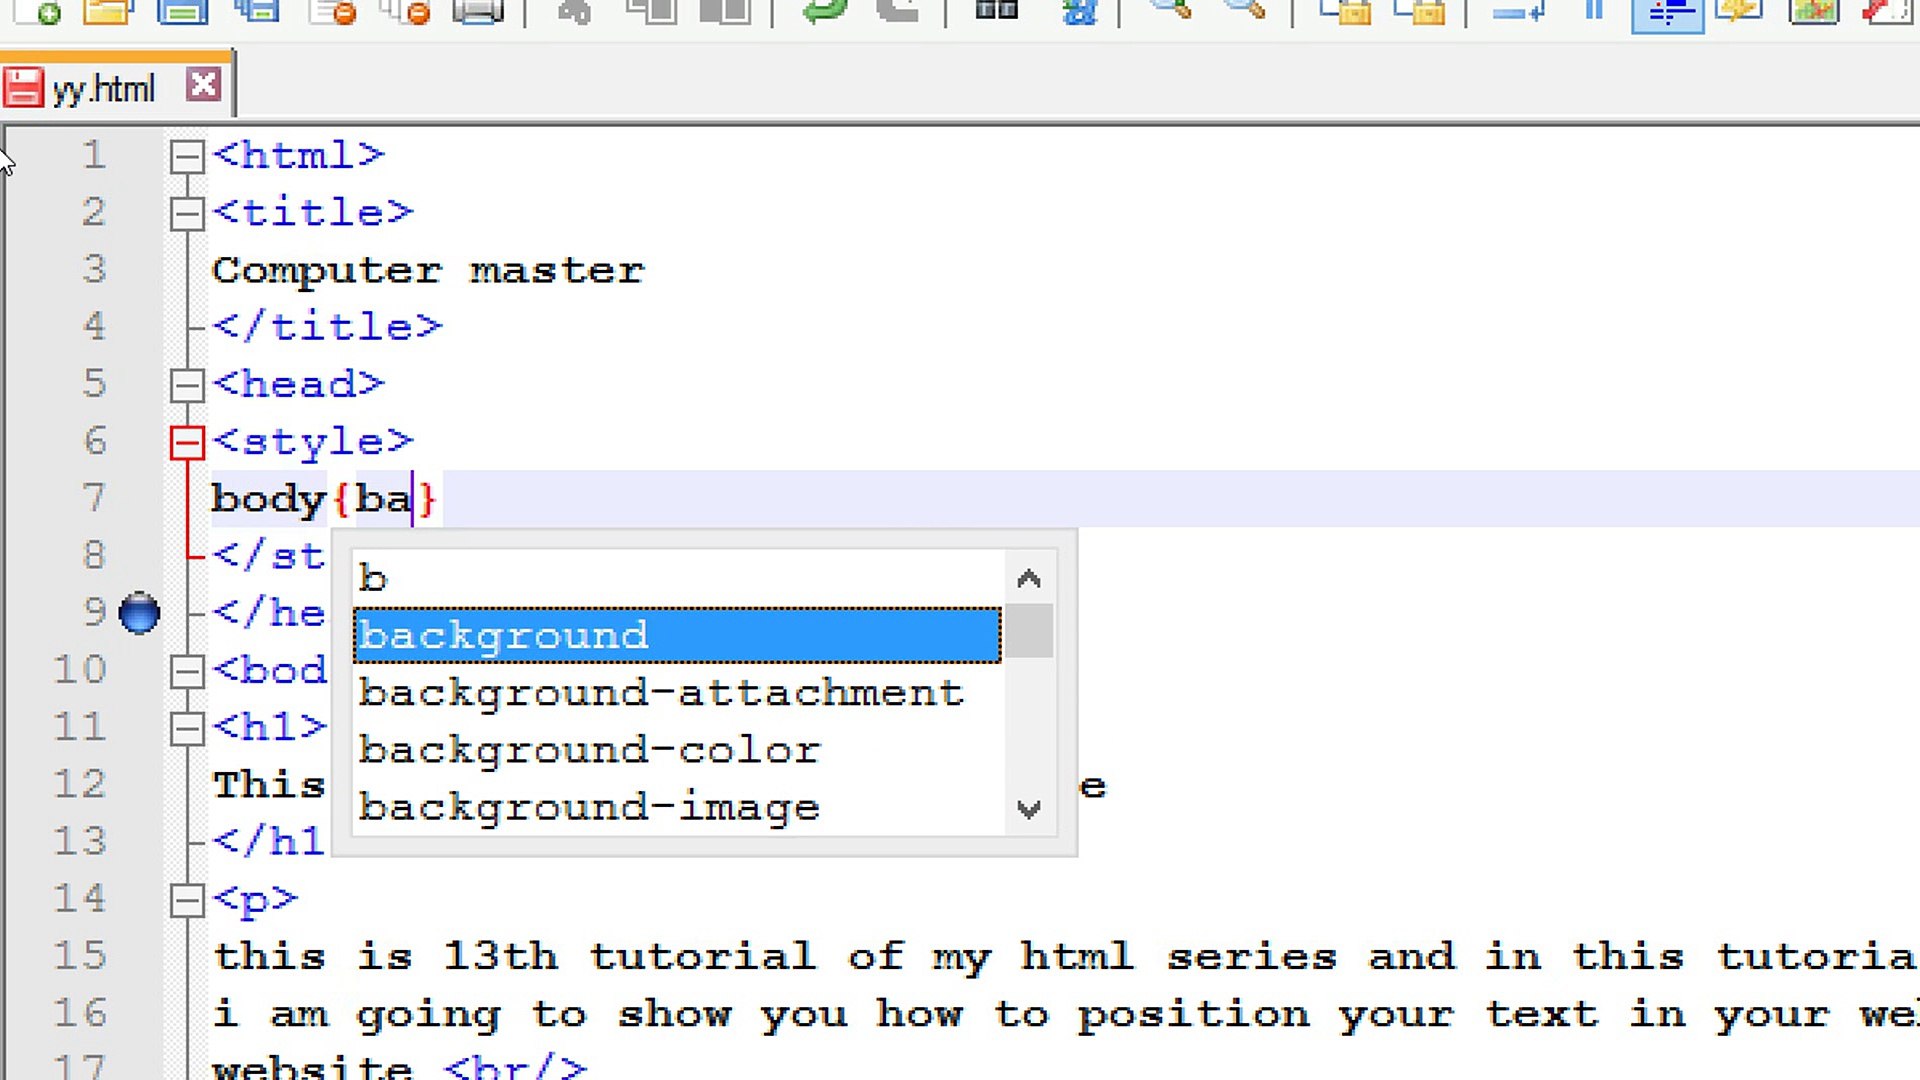This screenshot has height=1080, width=1920.
Task: Collapse the p tag fold on line 14
Action: 186,900
